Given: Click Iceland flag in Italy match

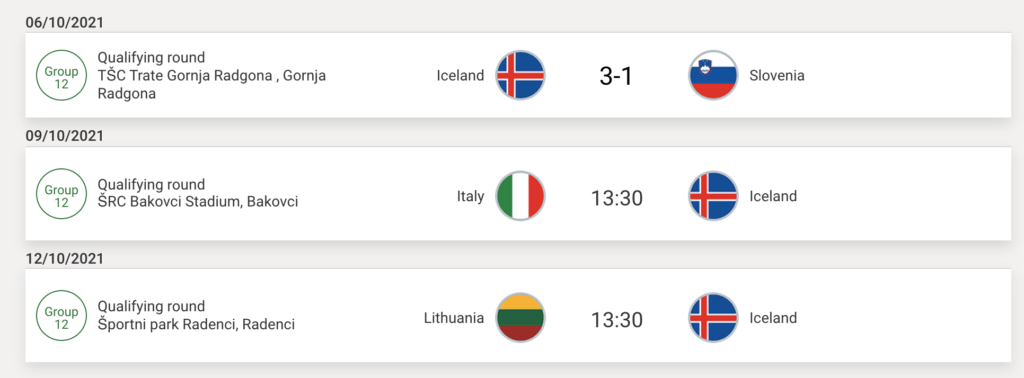Looking at the screenshot, I should click(713, 196).
